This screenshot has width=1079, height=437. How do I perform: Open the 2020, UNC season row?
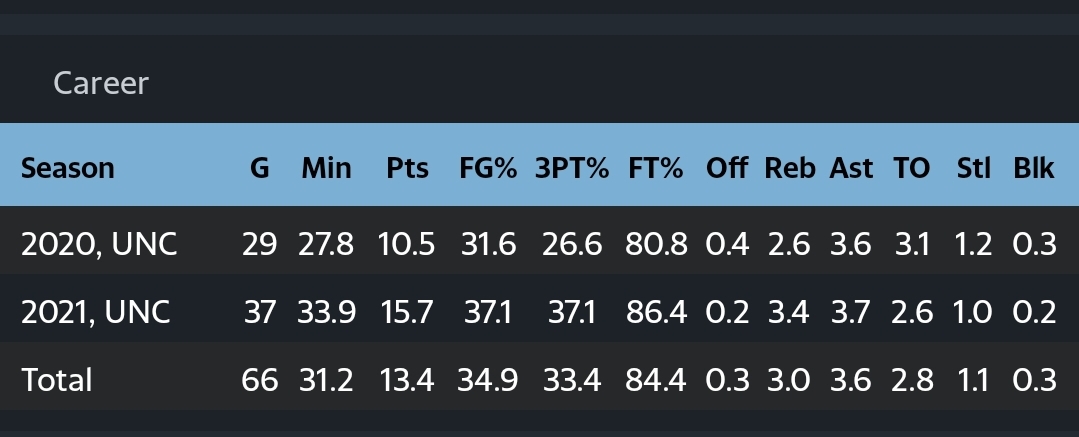point(540,244)
